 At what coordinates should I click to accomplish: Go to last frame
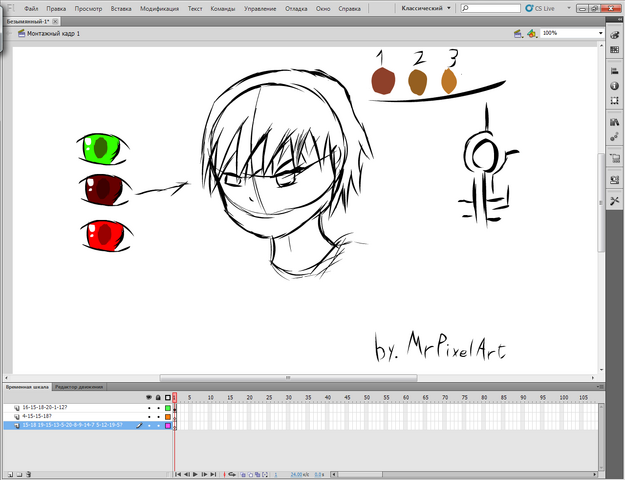[x=213, y=474]
